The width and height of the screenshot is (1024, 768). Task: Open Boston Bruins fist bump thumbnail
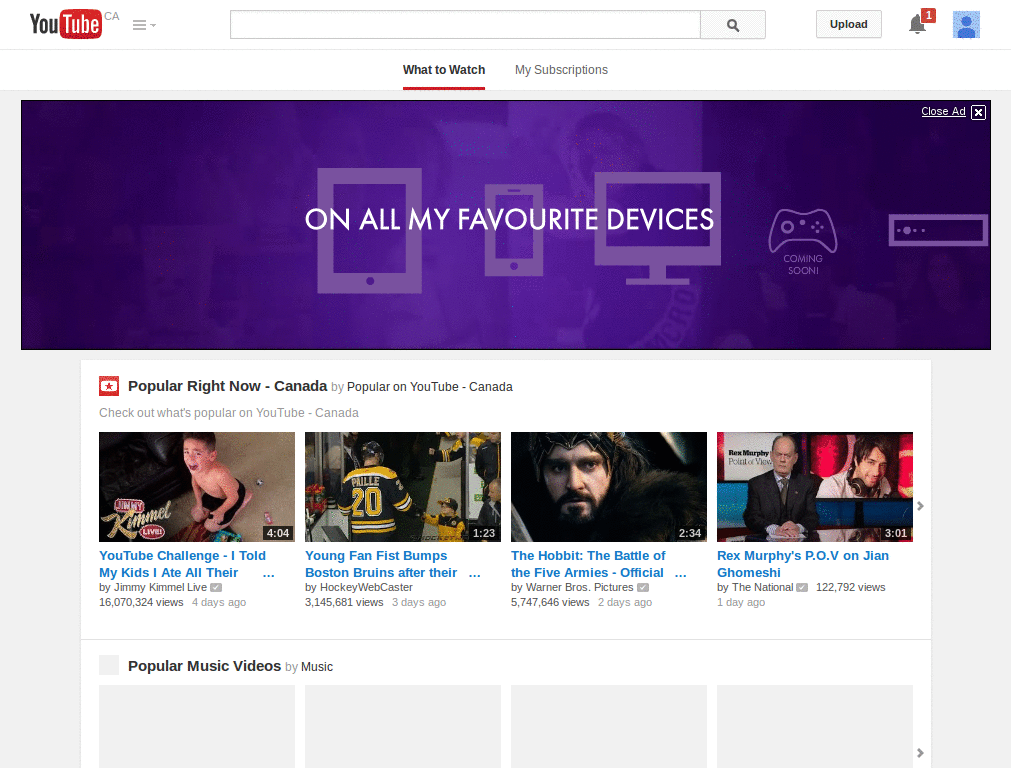[x=403, y=487]
